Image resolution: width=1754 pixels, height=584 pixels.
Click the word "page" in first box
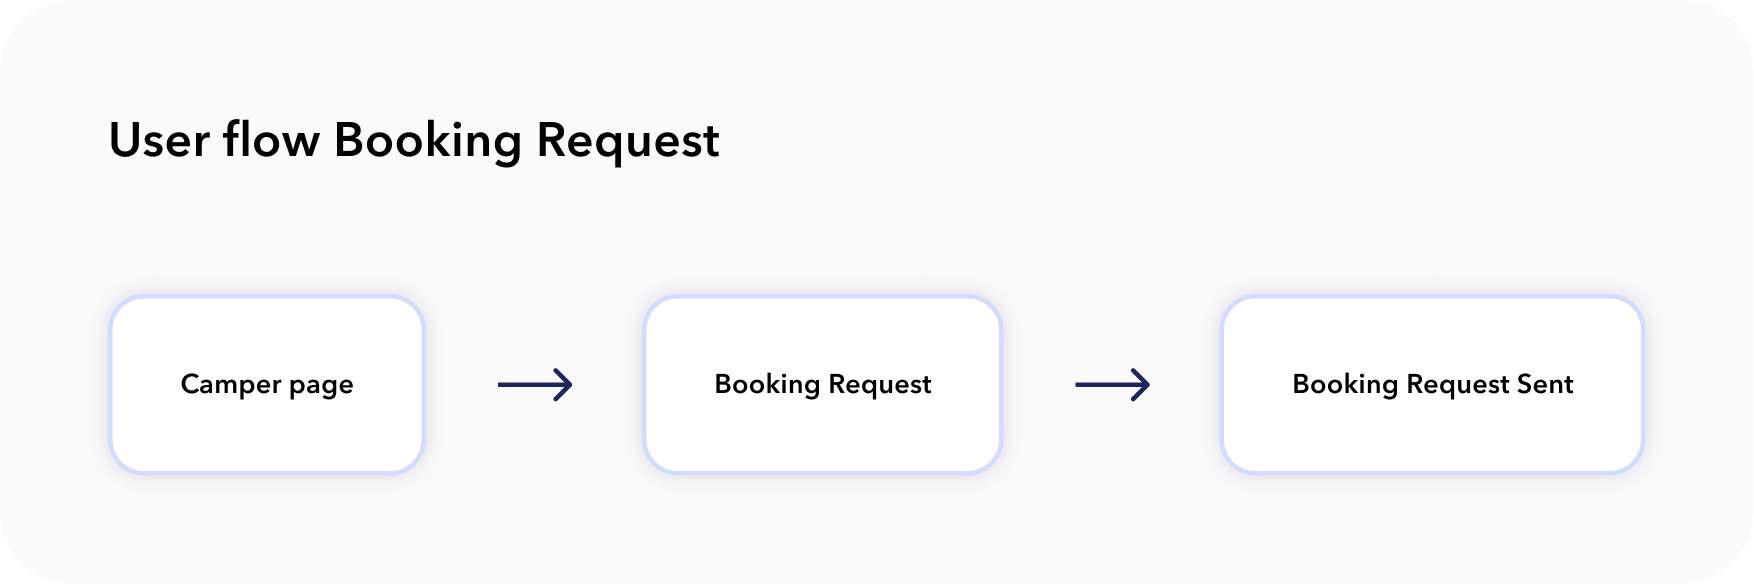pos(321,388)
